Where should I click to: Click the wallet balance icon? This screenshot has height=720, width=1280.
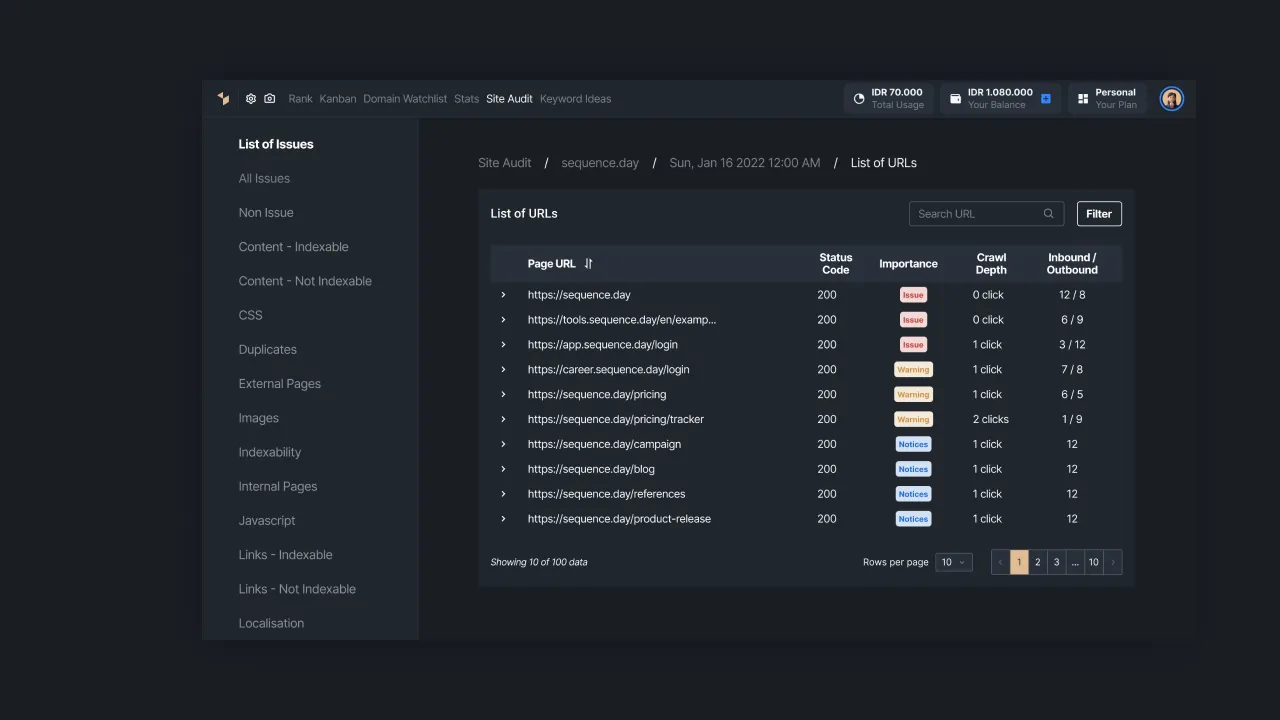click(955, 99)
